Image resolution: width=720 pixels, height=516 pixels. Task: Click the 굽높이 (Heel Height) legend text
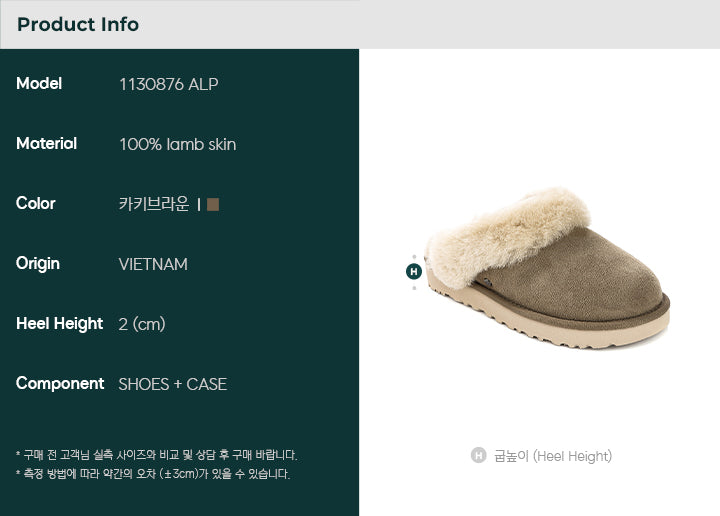(553, 456)
